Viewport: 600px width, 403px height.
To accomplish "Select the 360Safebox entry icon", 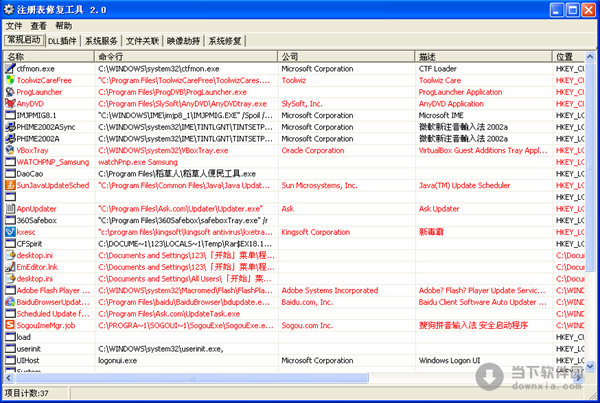I will (9, 220).
